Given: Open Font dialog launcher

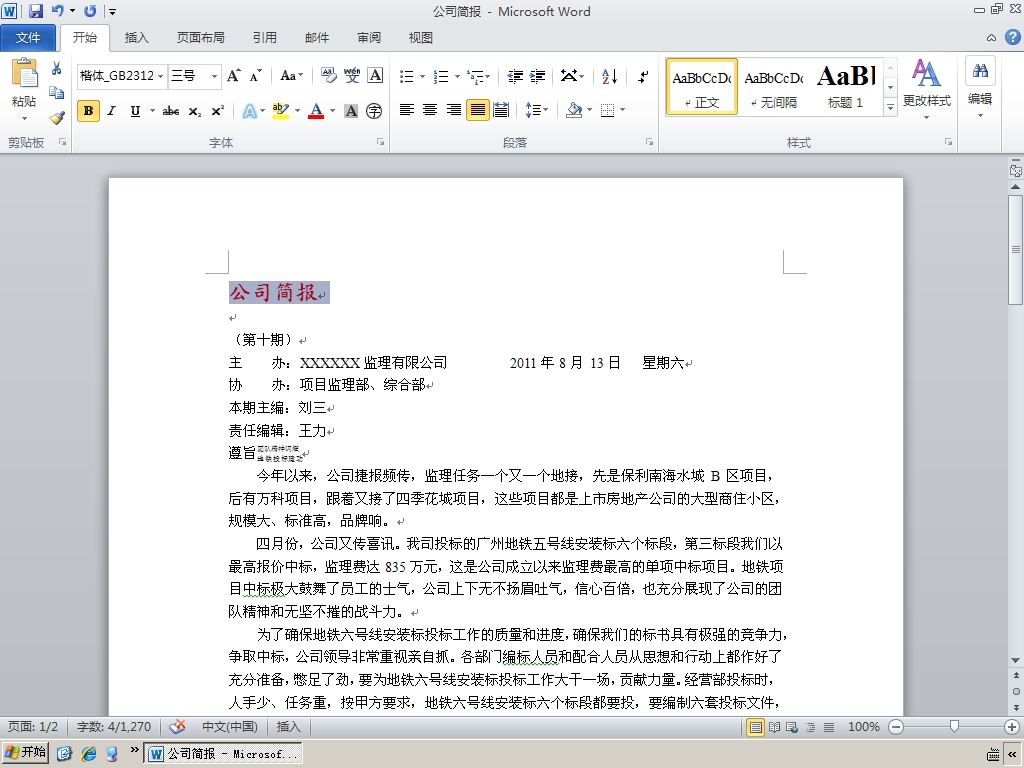Looking at the screenshot, I should pyautogui.click(x=381, y=142).
